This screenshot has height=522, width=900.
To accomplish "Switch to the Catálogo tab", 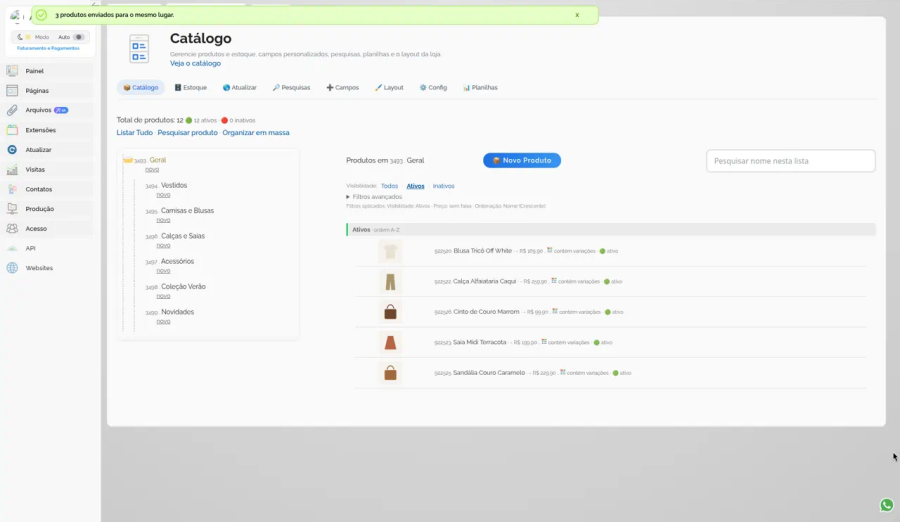I will [141, 88].
